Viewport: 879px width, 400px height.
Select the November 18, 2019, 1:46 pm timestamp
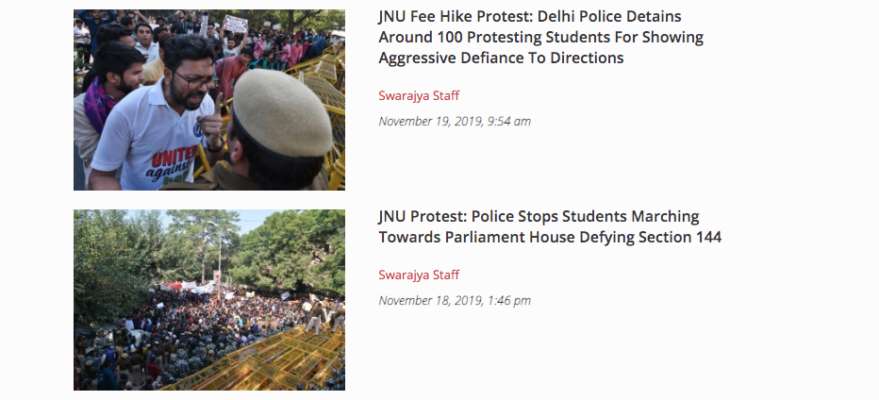coord(455,301)
